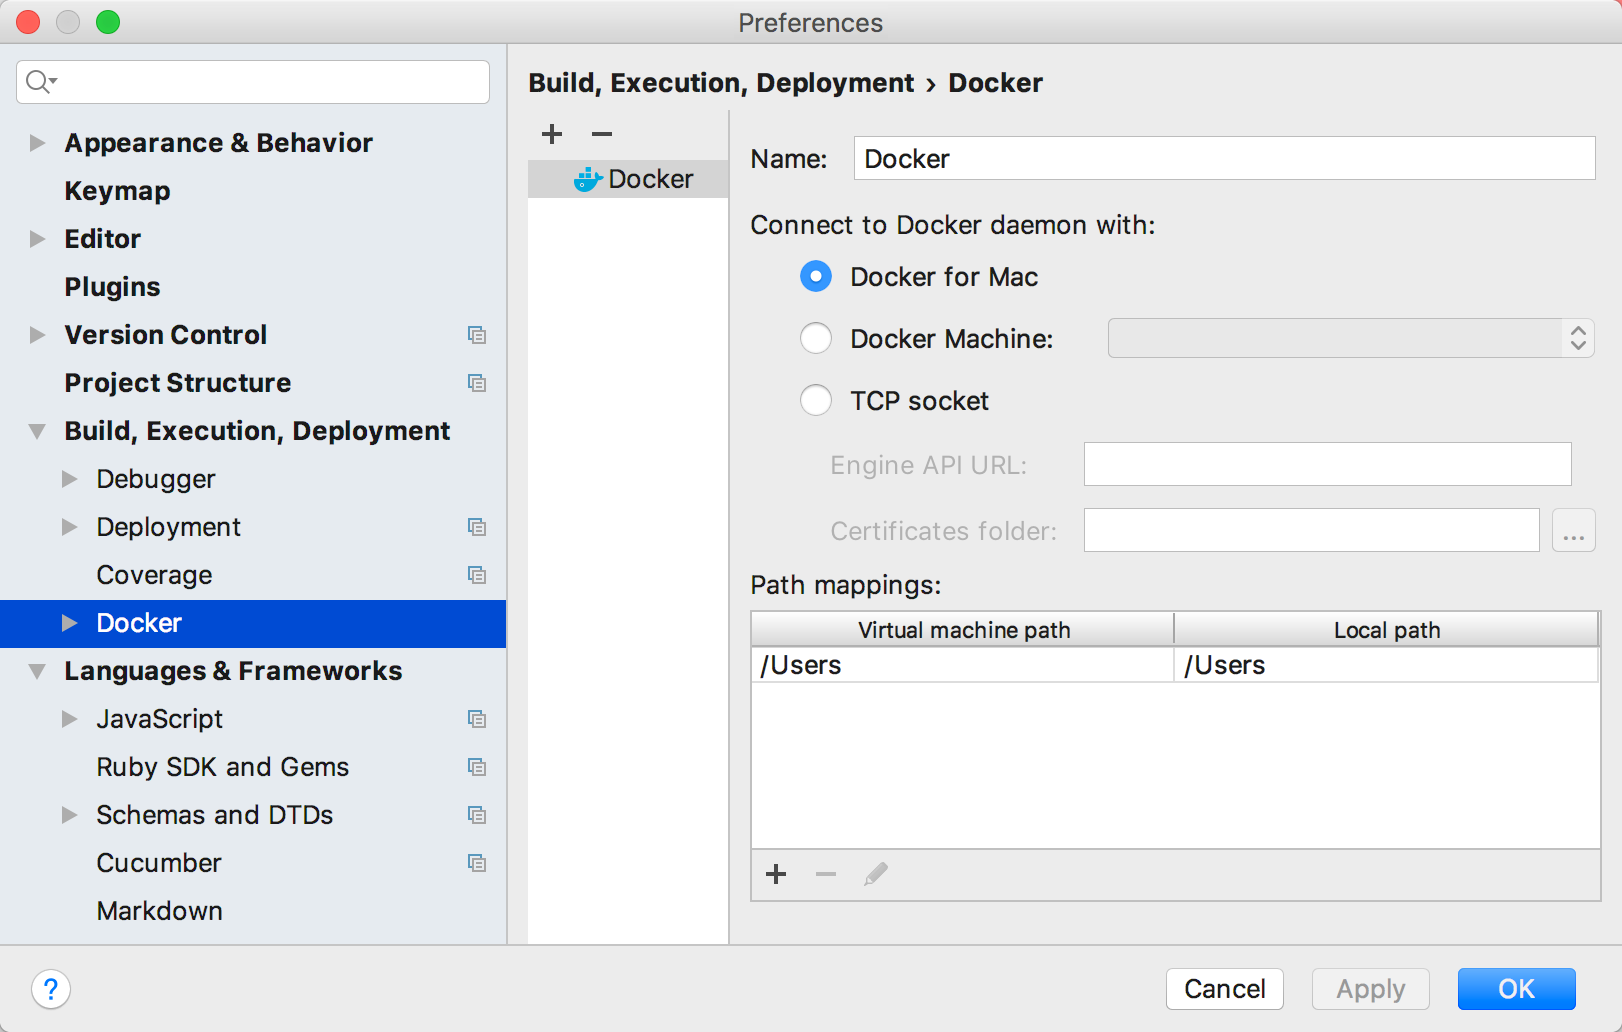Click the project-level icon next to Cucumber
This screenshot has height=1032, width=1622.
(477, 863)
